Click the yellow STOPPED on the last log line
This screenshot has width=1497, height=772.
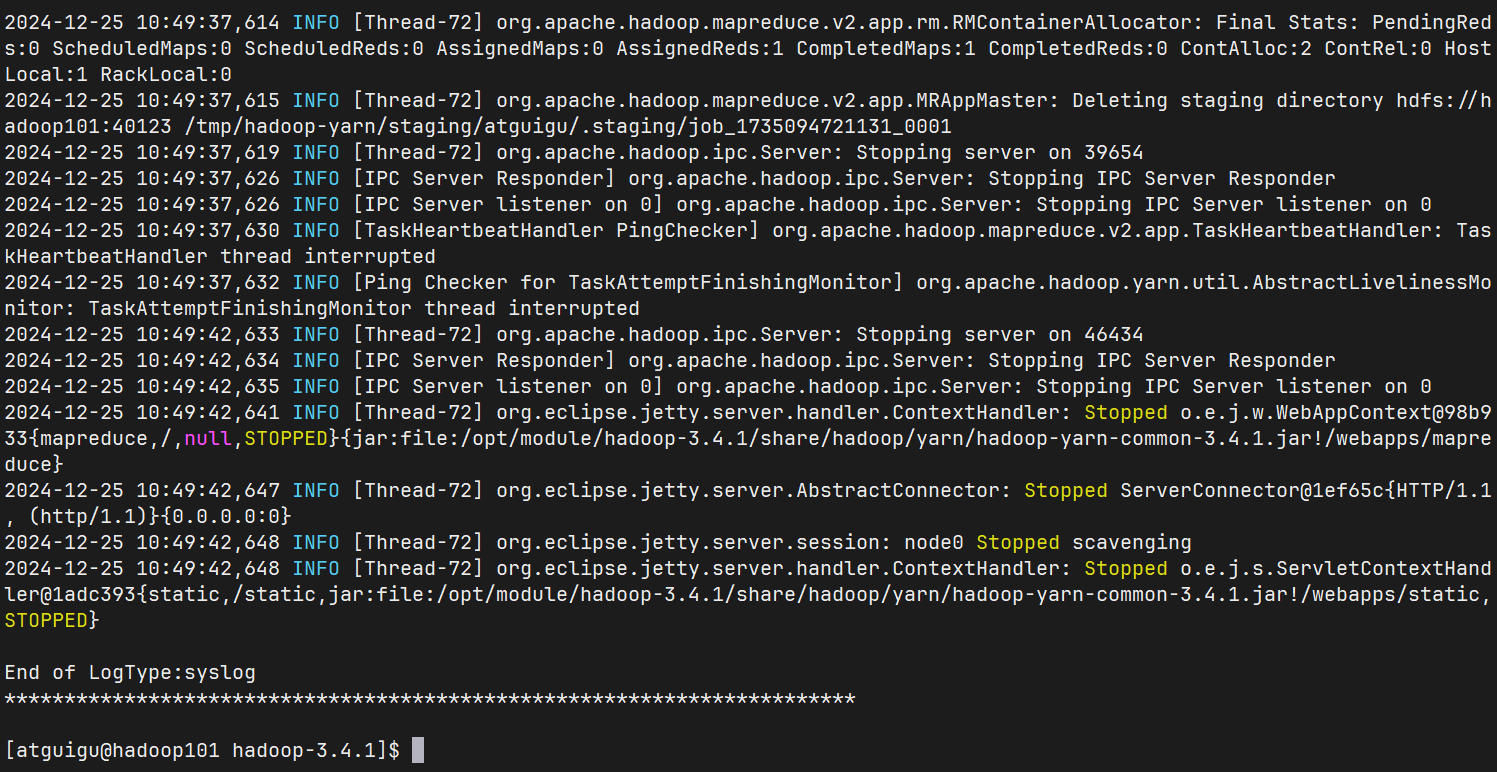[x=46, y=620]
